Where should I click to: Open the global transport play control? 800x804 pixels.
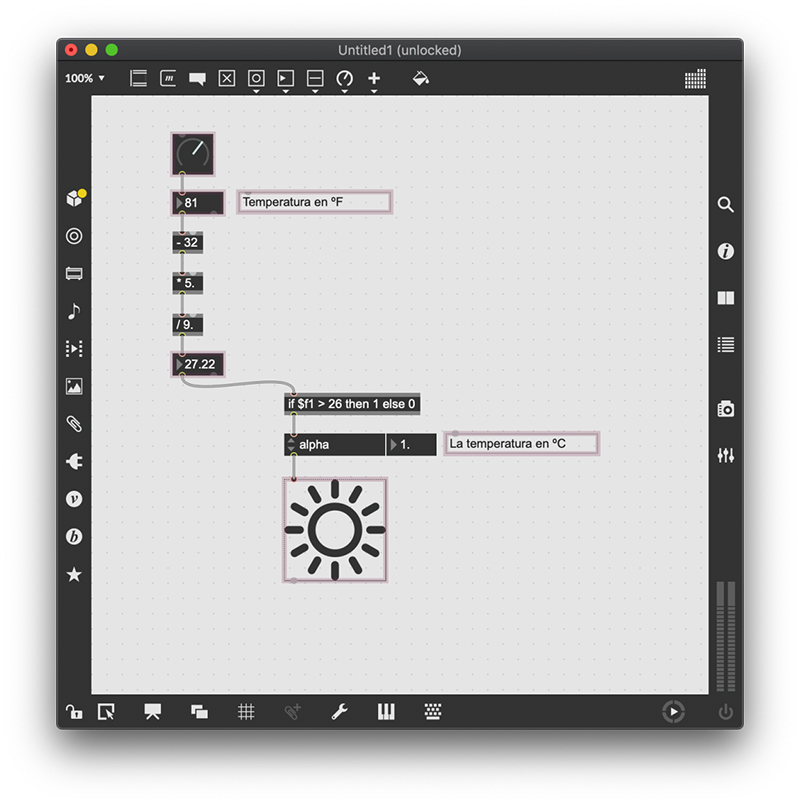click(x=673, y=712)
